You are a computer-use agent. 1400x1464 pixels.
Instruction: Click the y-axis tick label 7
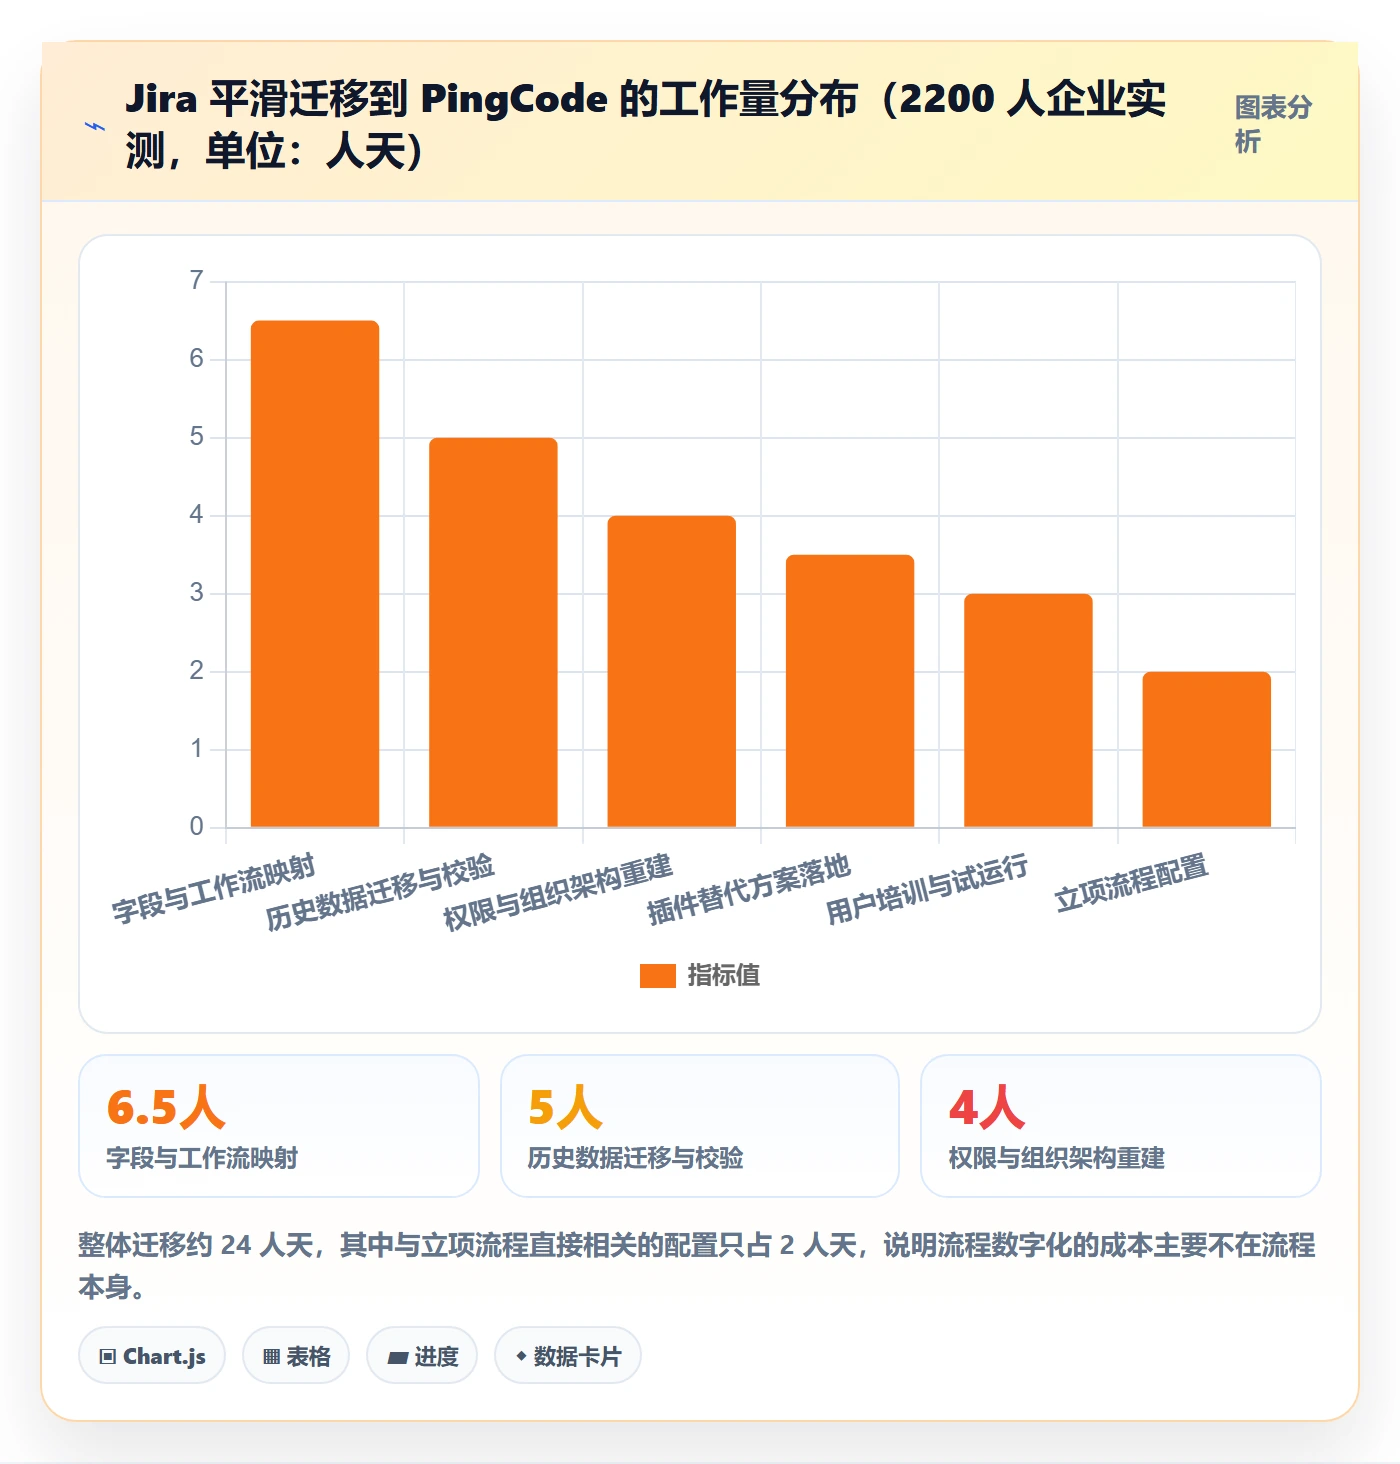(x=197, y=281)
